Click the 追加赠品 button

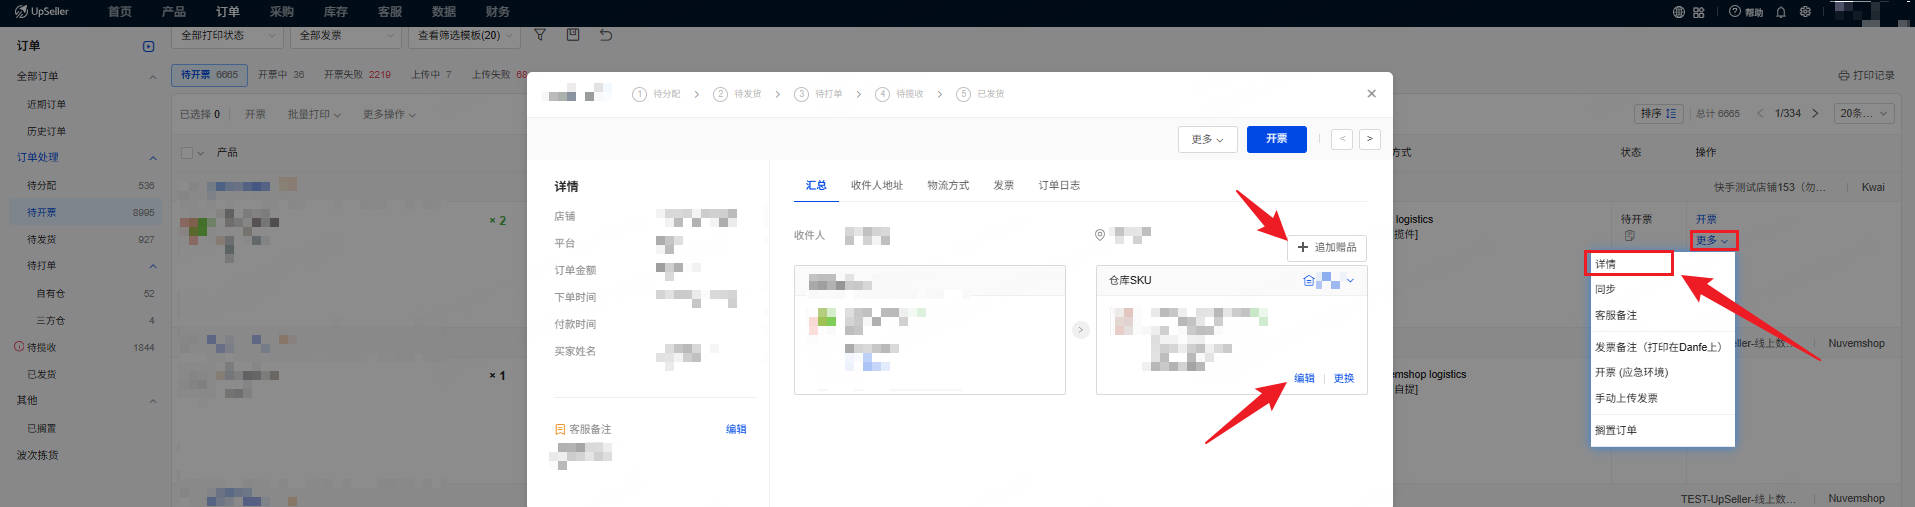1326,247
